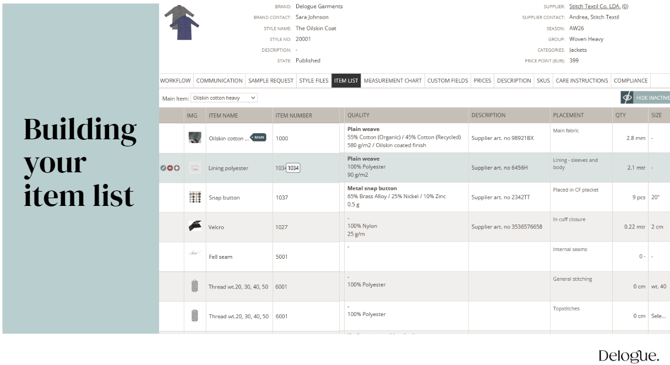Go to the Workflow tab
670x365 pixels.
(175, 80)
